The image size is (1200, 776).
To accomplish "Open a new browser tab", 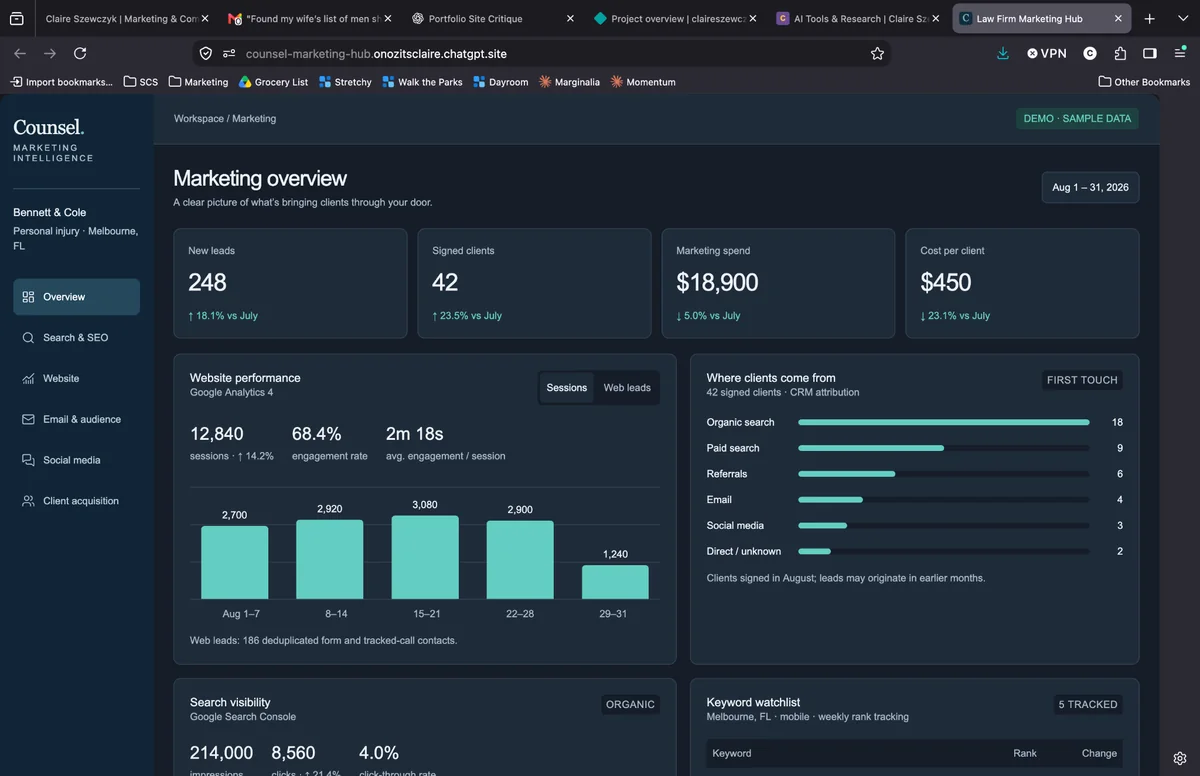I will point(1150,19).
